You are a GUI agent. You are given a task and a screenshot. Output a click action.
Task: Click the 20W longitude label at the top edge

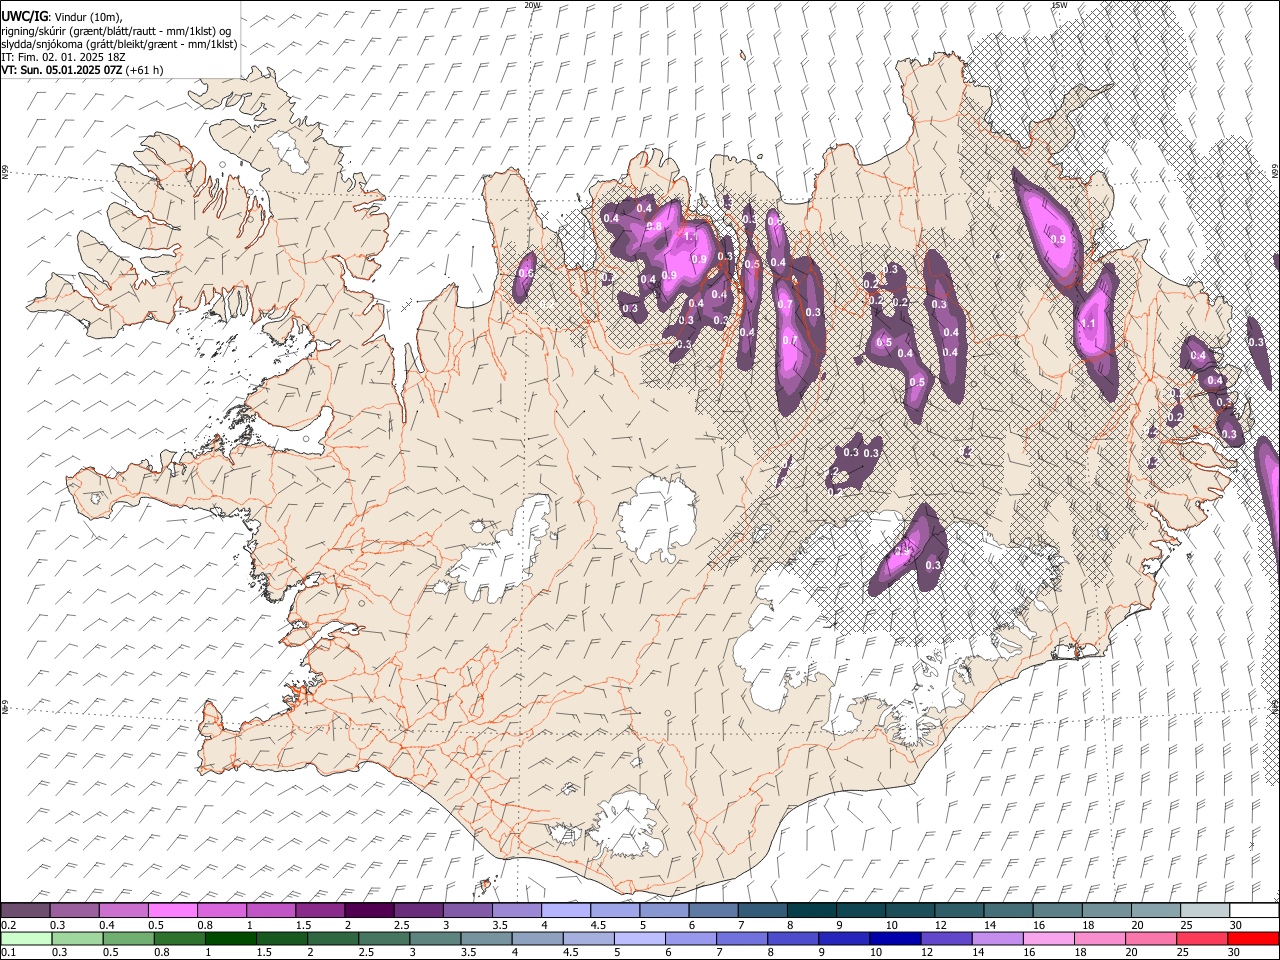point(532,5)
